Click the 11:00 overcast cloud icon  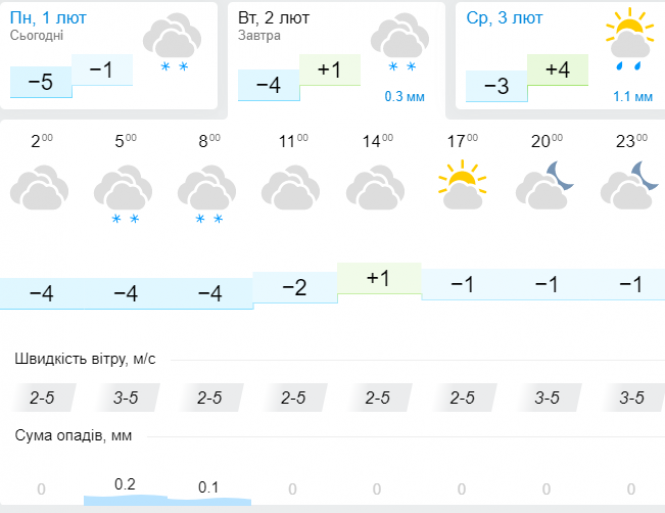pos(292,188)
